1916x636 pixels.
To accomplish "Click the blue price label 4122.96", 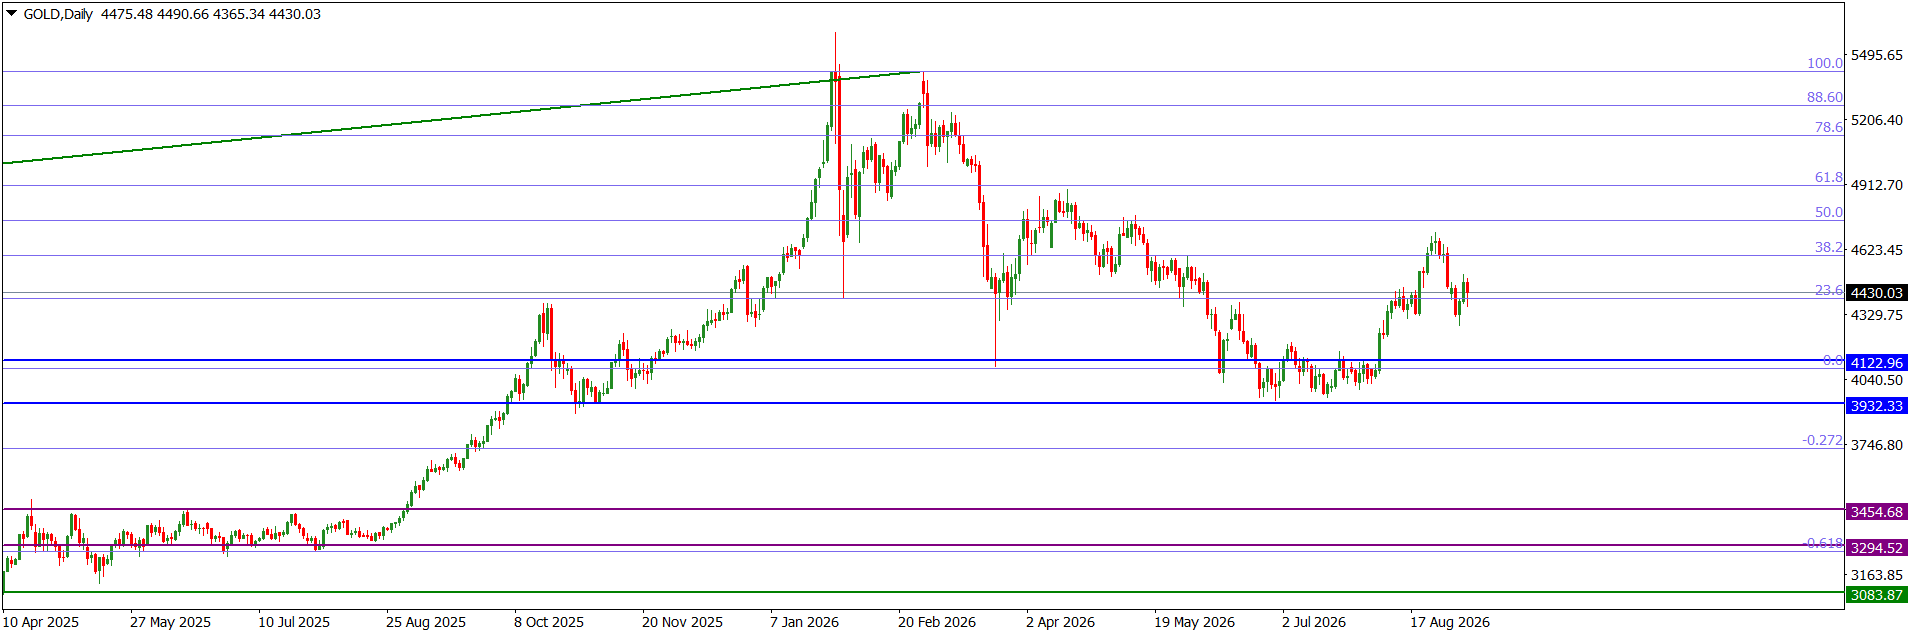I will tap(1876, 363).
